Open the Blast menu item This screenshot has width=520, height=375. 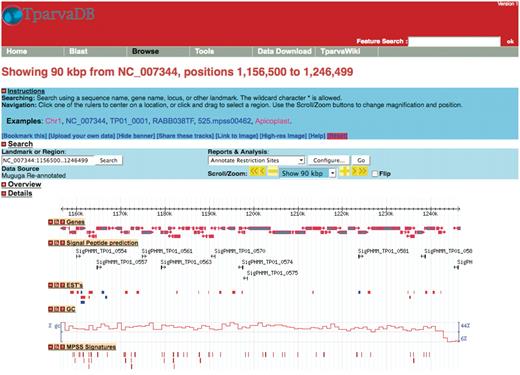pyautogui.click(x=78, y=51)
